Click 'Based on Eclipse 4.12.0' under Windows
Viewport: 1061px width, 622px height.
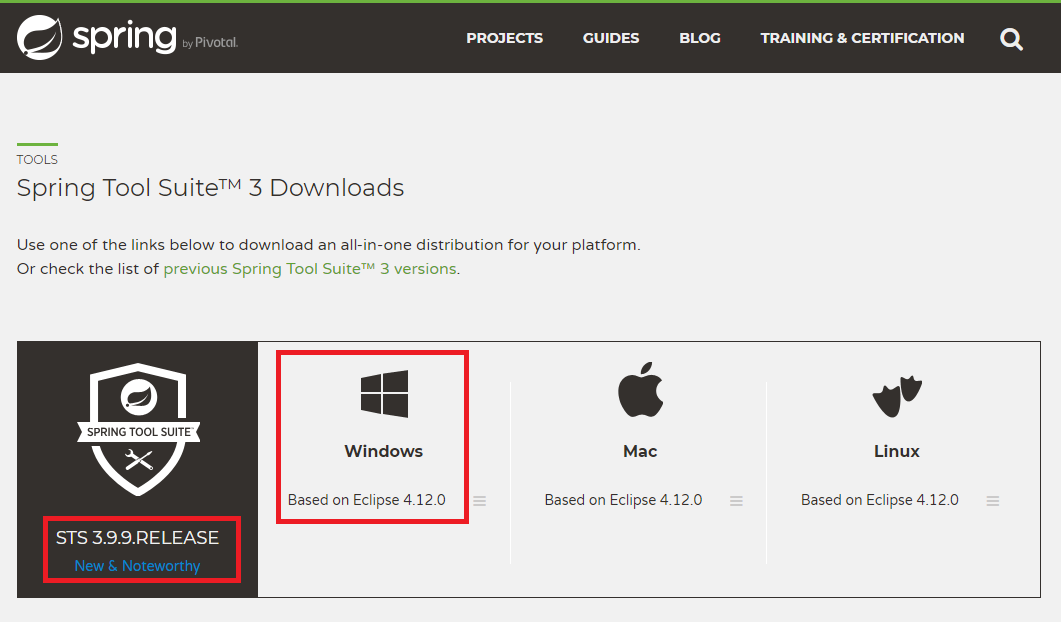tap(367, 500)
